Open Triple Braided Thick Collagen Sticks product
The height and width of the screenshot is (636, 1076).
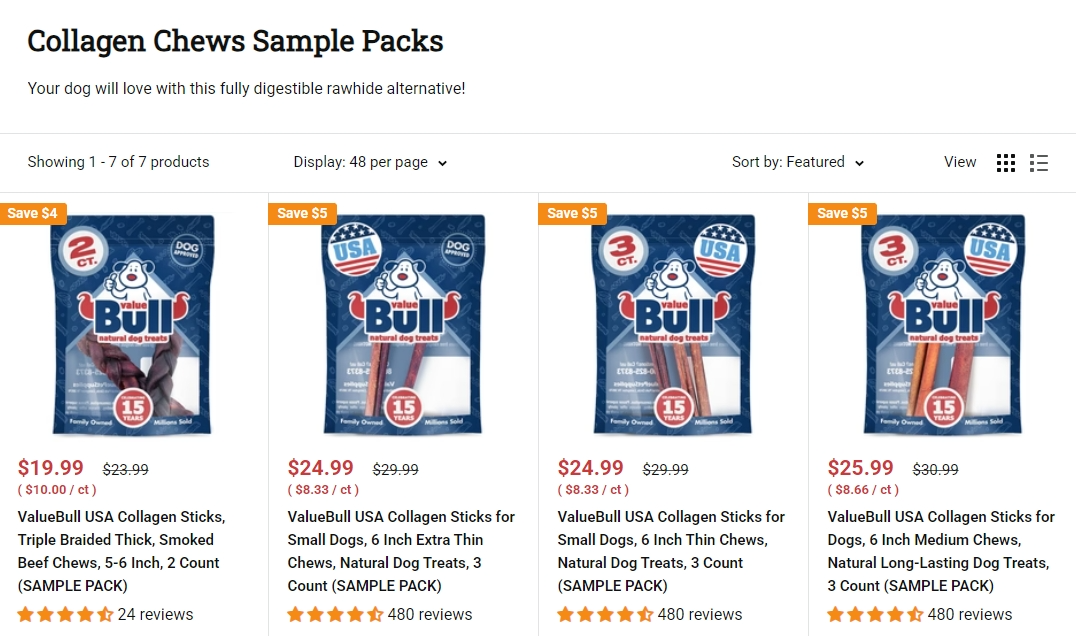(121, 551)
